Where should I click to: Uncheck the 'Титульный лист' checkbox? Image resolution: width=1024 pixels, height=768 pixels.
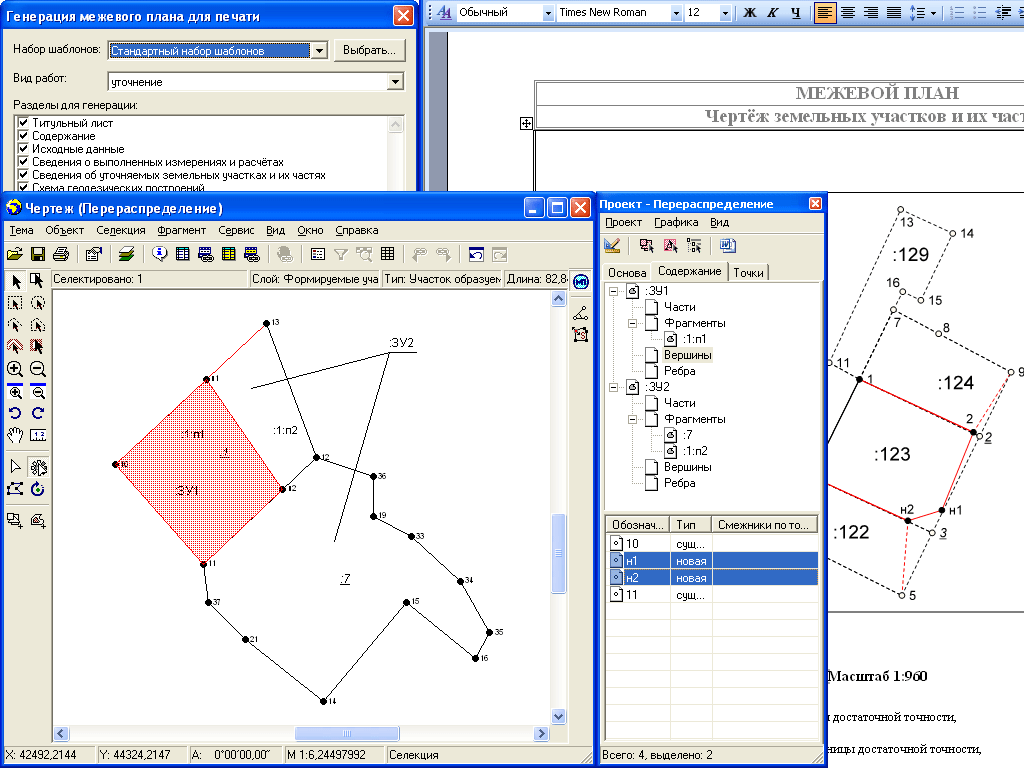(22, 123)
